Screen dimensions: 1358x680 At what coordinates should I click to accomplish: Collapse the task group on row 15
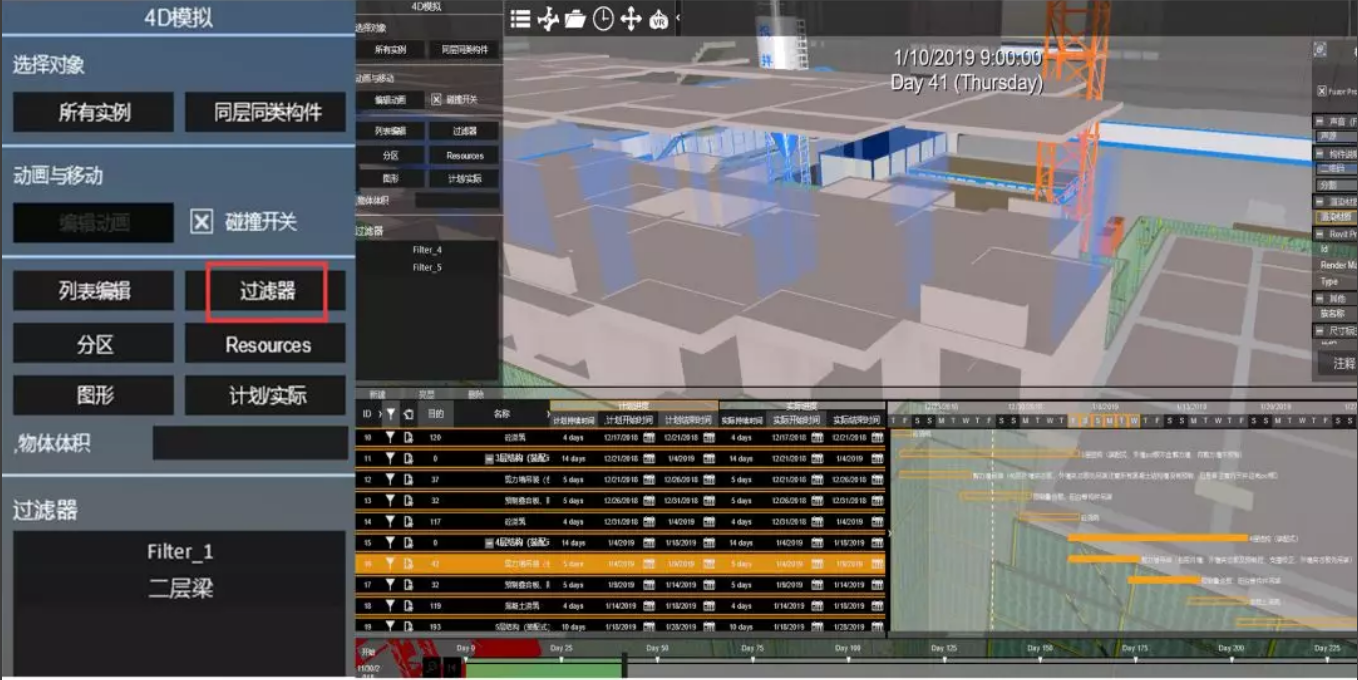[x=487, y=542]
